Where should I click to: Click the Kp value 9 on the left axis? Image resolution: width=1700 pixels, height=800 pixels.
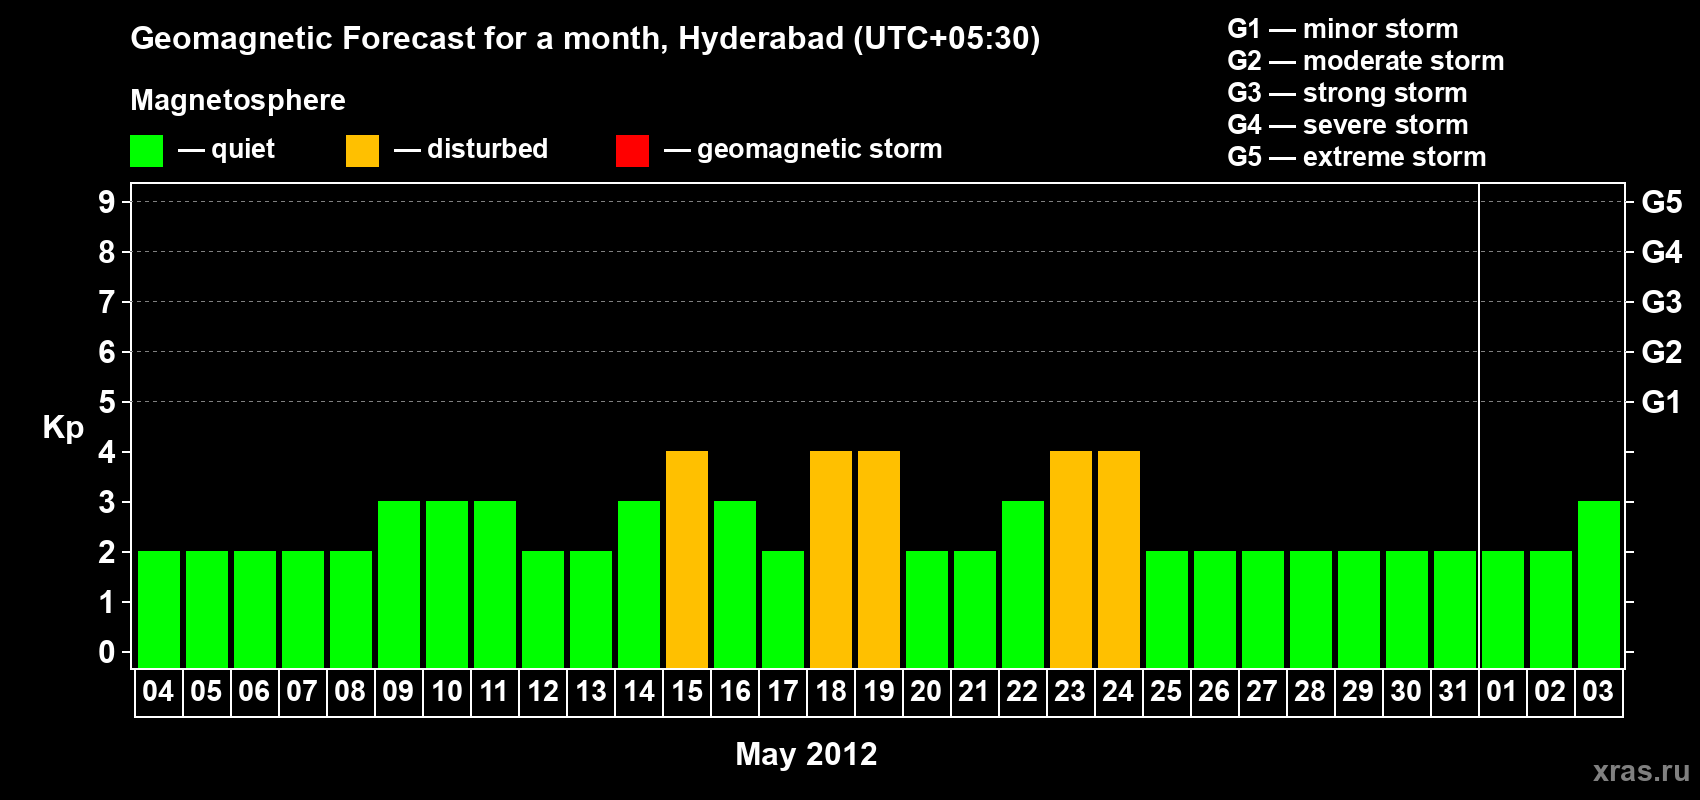[107, 202]
